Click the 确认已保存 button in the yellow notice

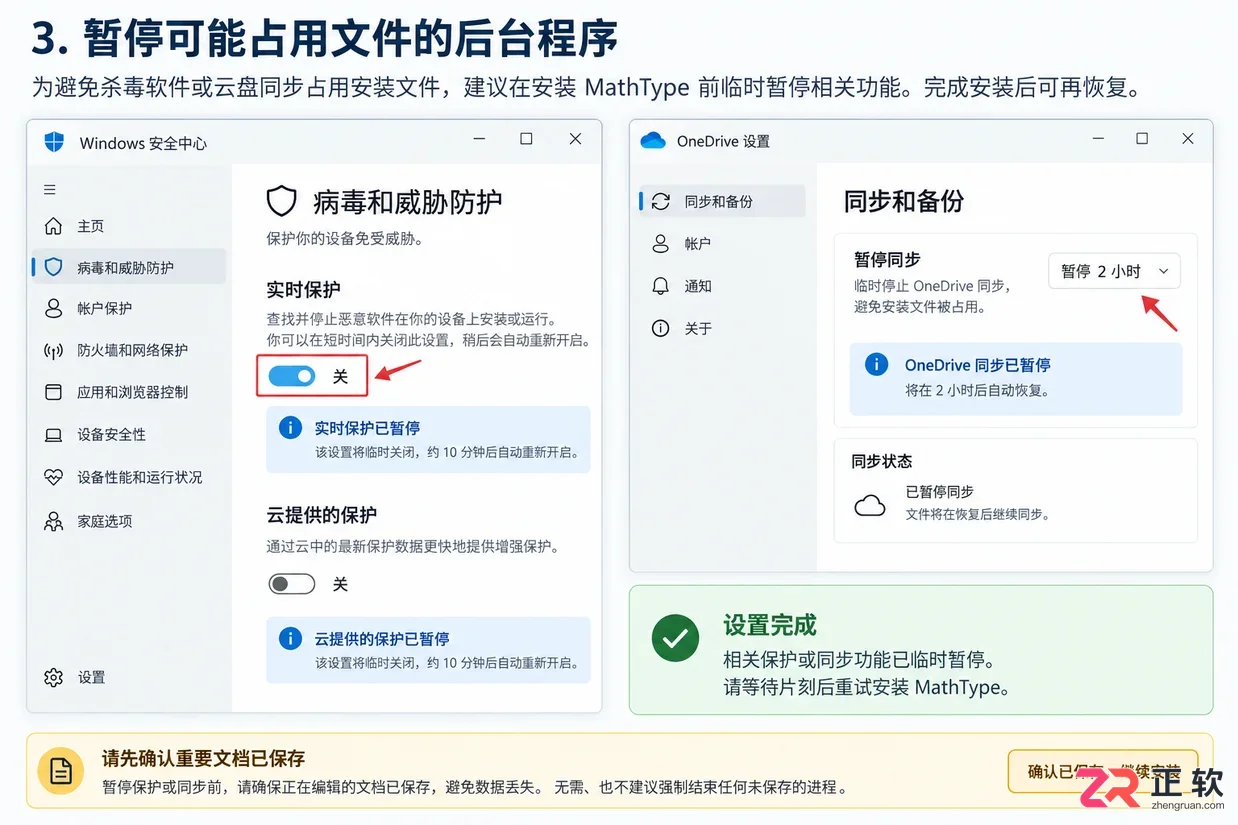[1103, 771]
